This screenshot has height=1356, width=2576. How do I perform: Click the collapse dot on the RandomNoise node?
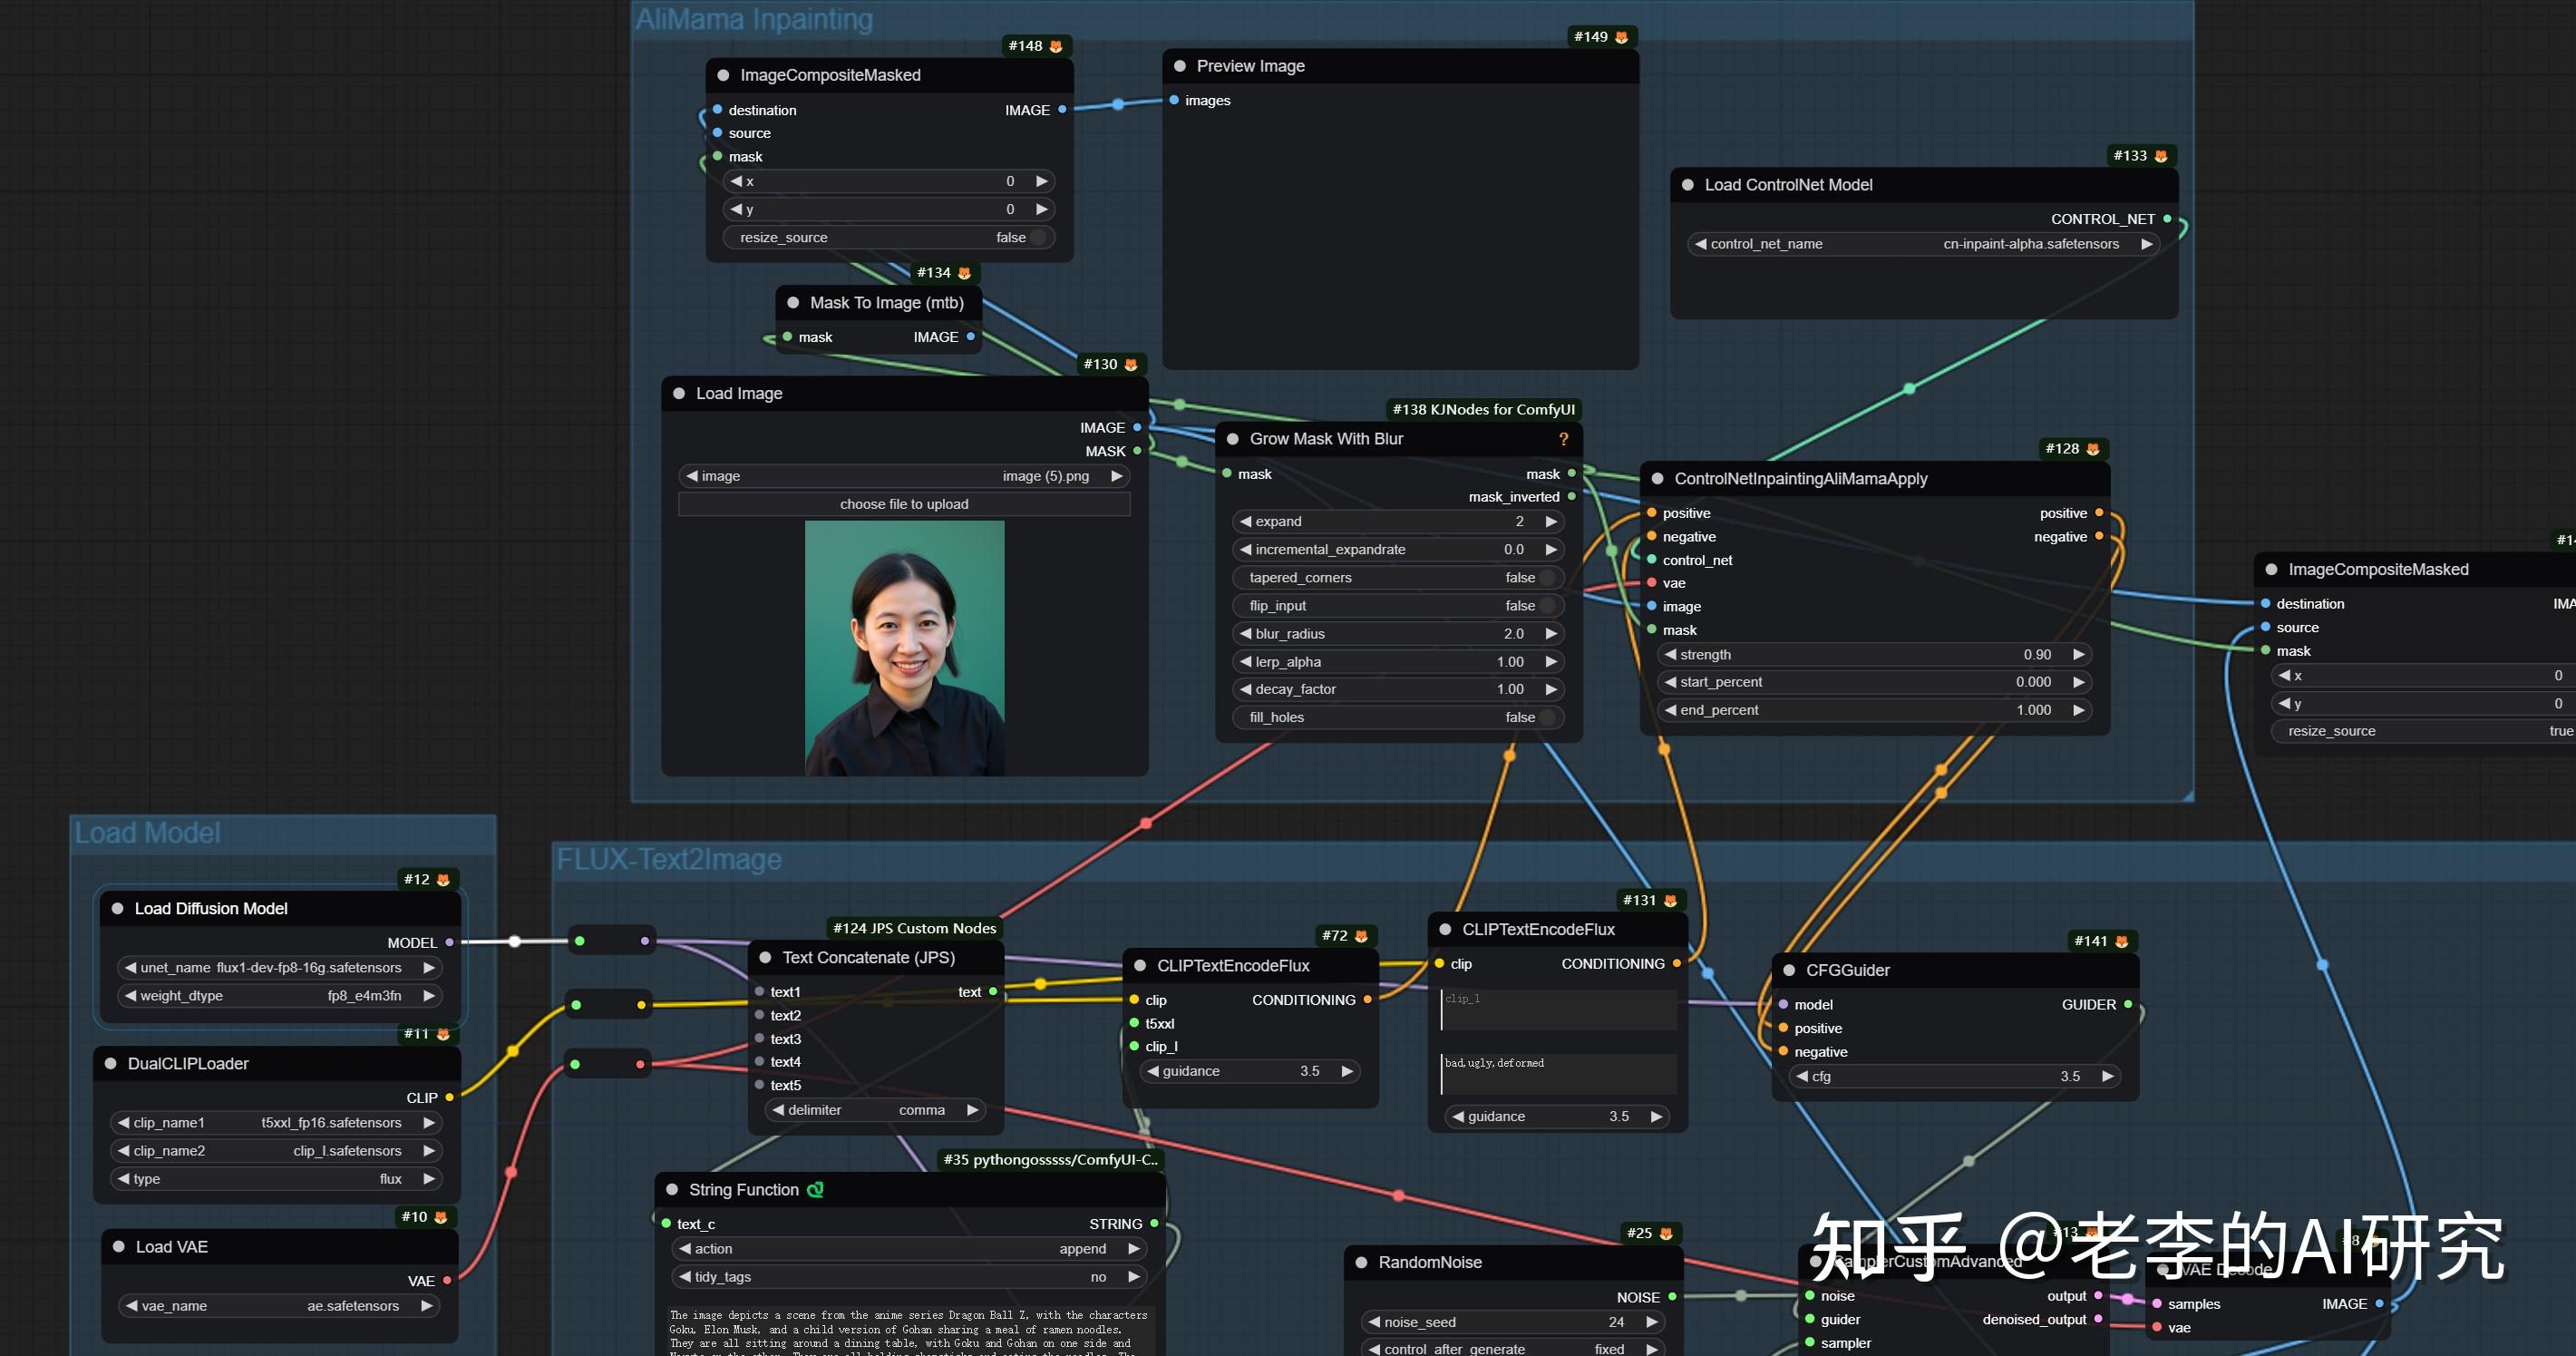click(x=1362, y=1262)
